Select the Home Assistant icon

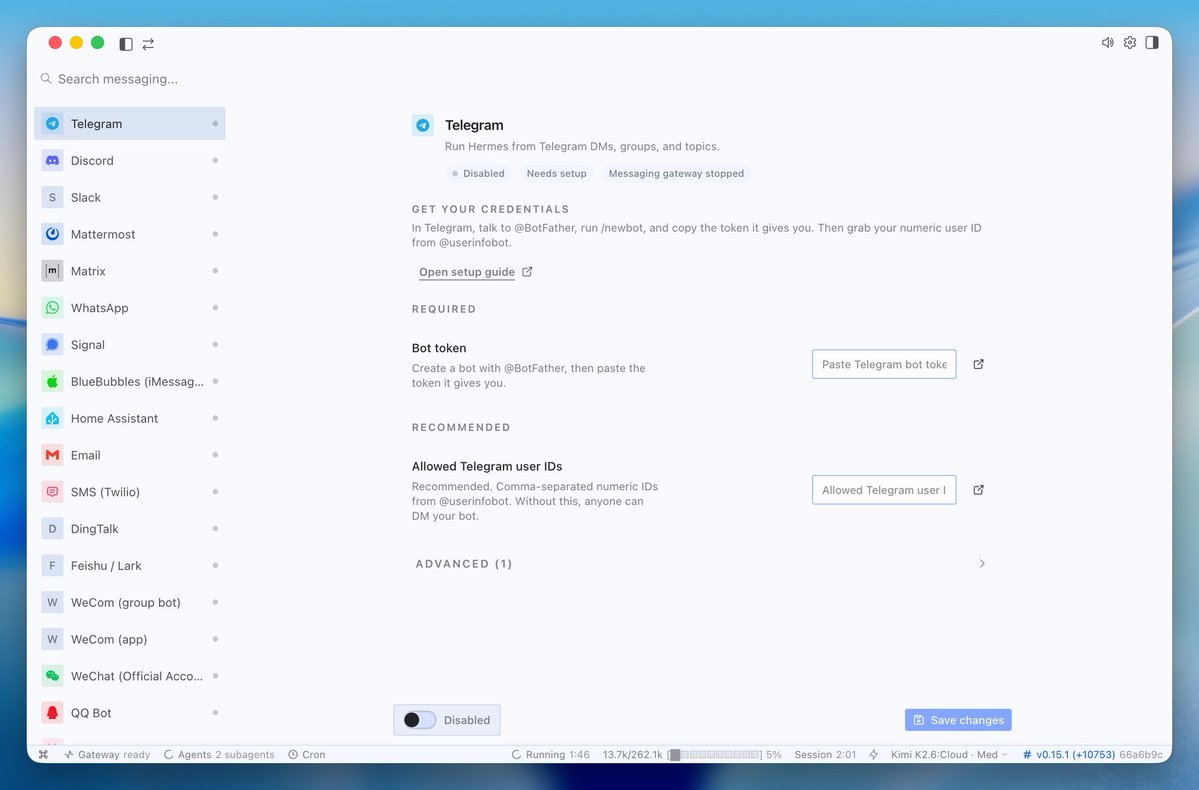tap(52, 418)
